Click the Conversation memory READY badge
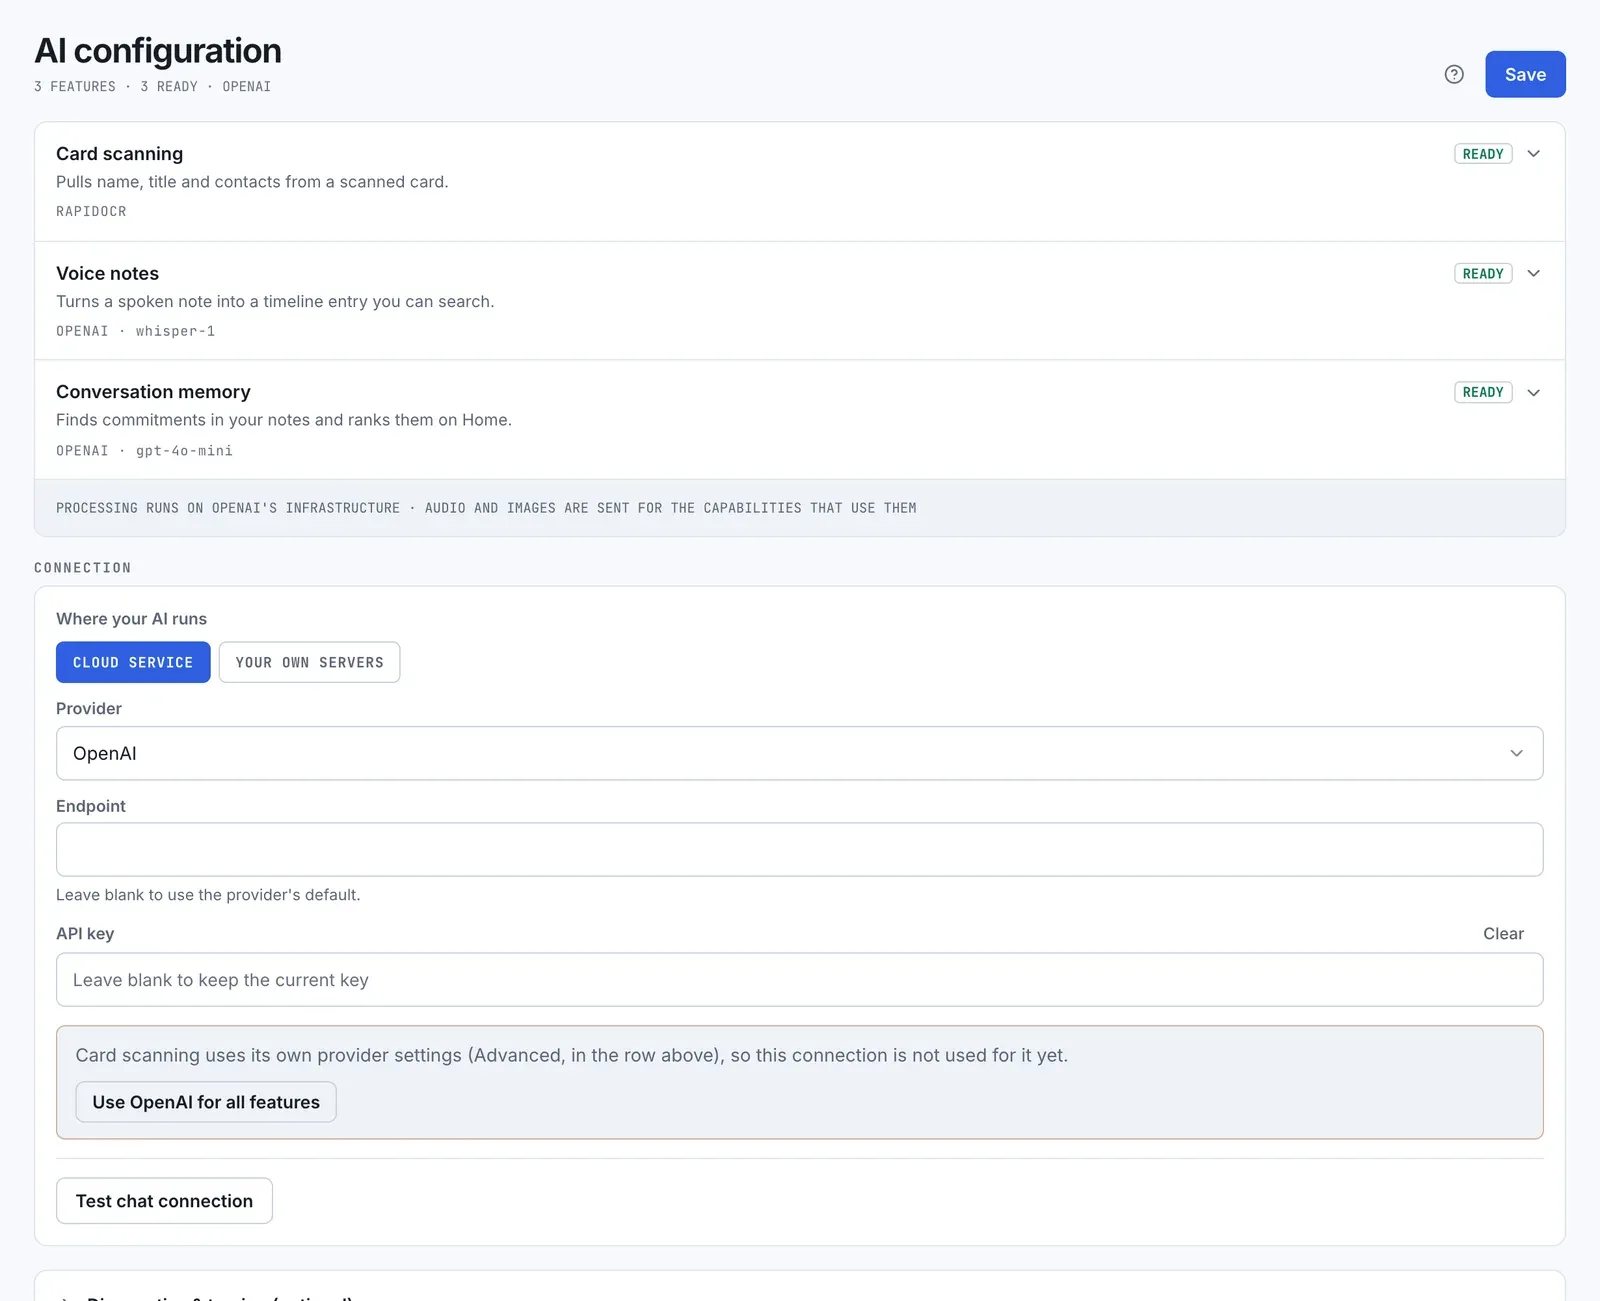Image resolution: width=1600 pixels, height=1301 pixels. tap(1483, 393)
